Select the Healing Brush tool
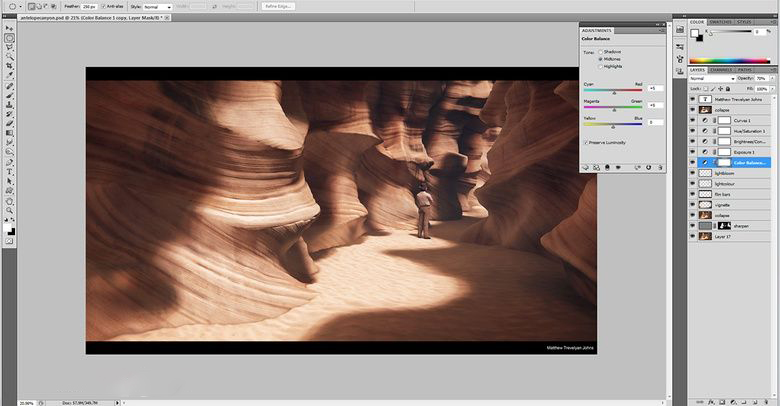Viewport: 780px width, 406px height. [9, 86]
